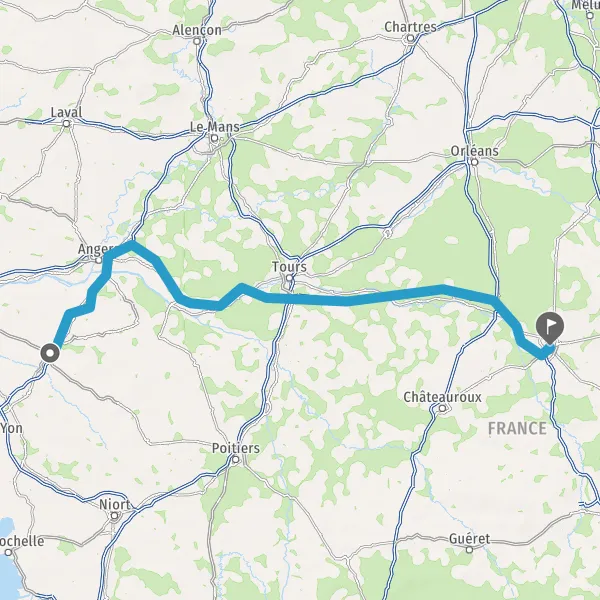Click the Laval city dot
The image size is (600, 600).
coord(67,124)
